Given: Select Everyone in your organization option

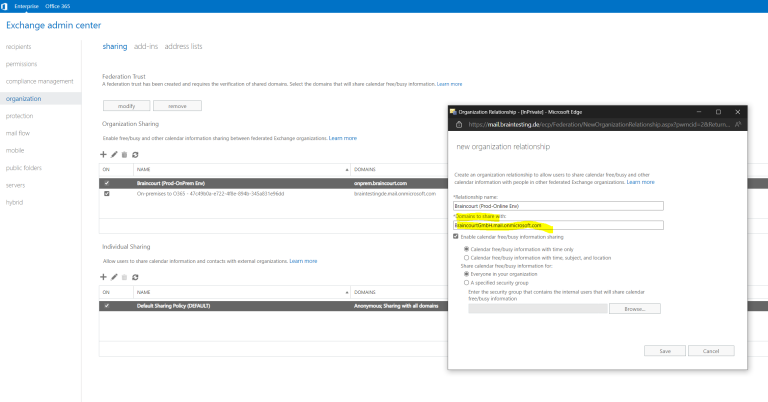Looking at the screenshot, I should pyautogui.click(x=466, y=274).
